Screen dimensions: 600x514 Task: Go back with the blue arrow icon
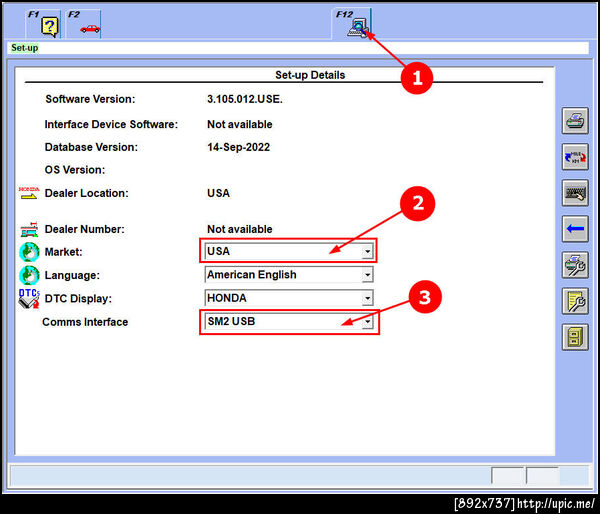pos(575,229)
